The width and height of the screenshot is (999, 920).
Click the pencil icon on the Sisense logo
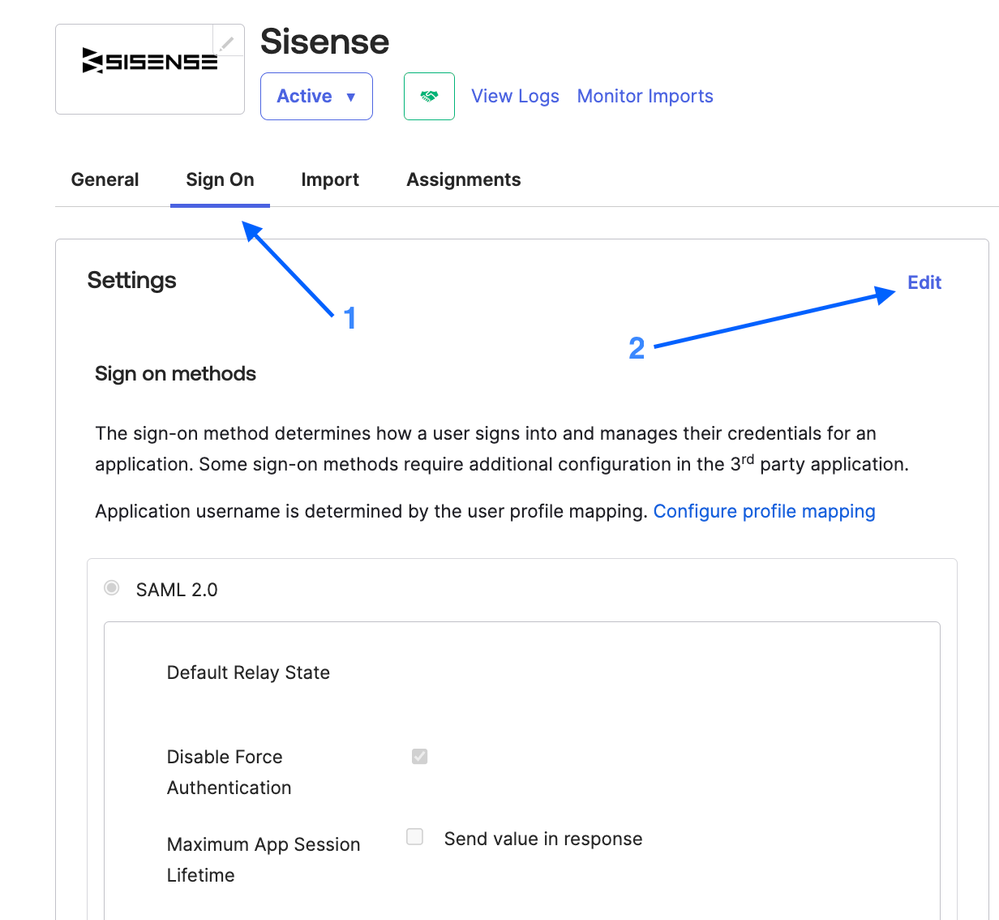tap(228, 43)
